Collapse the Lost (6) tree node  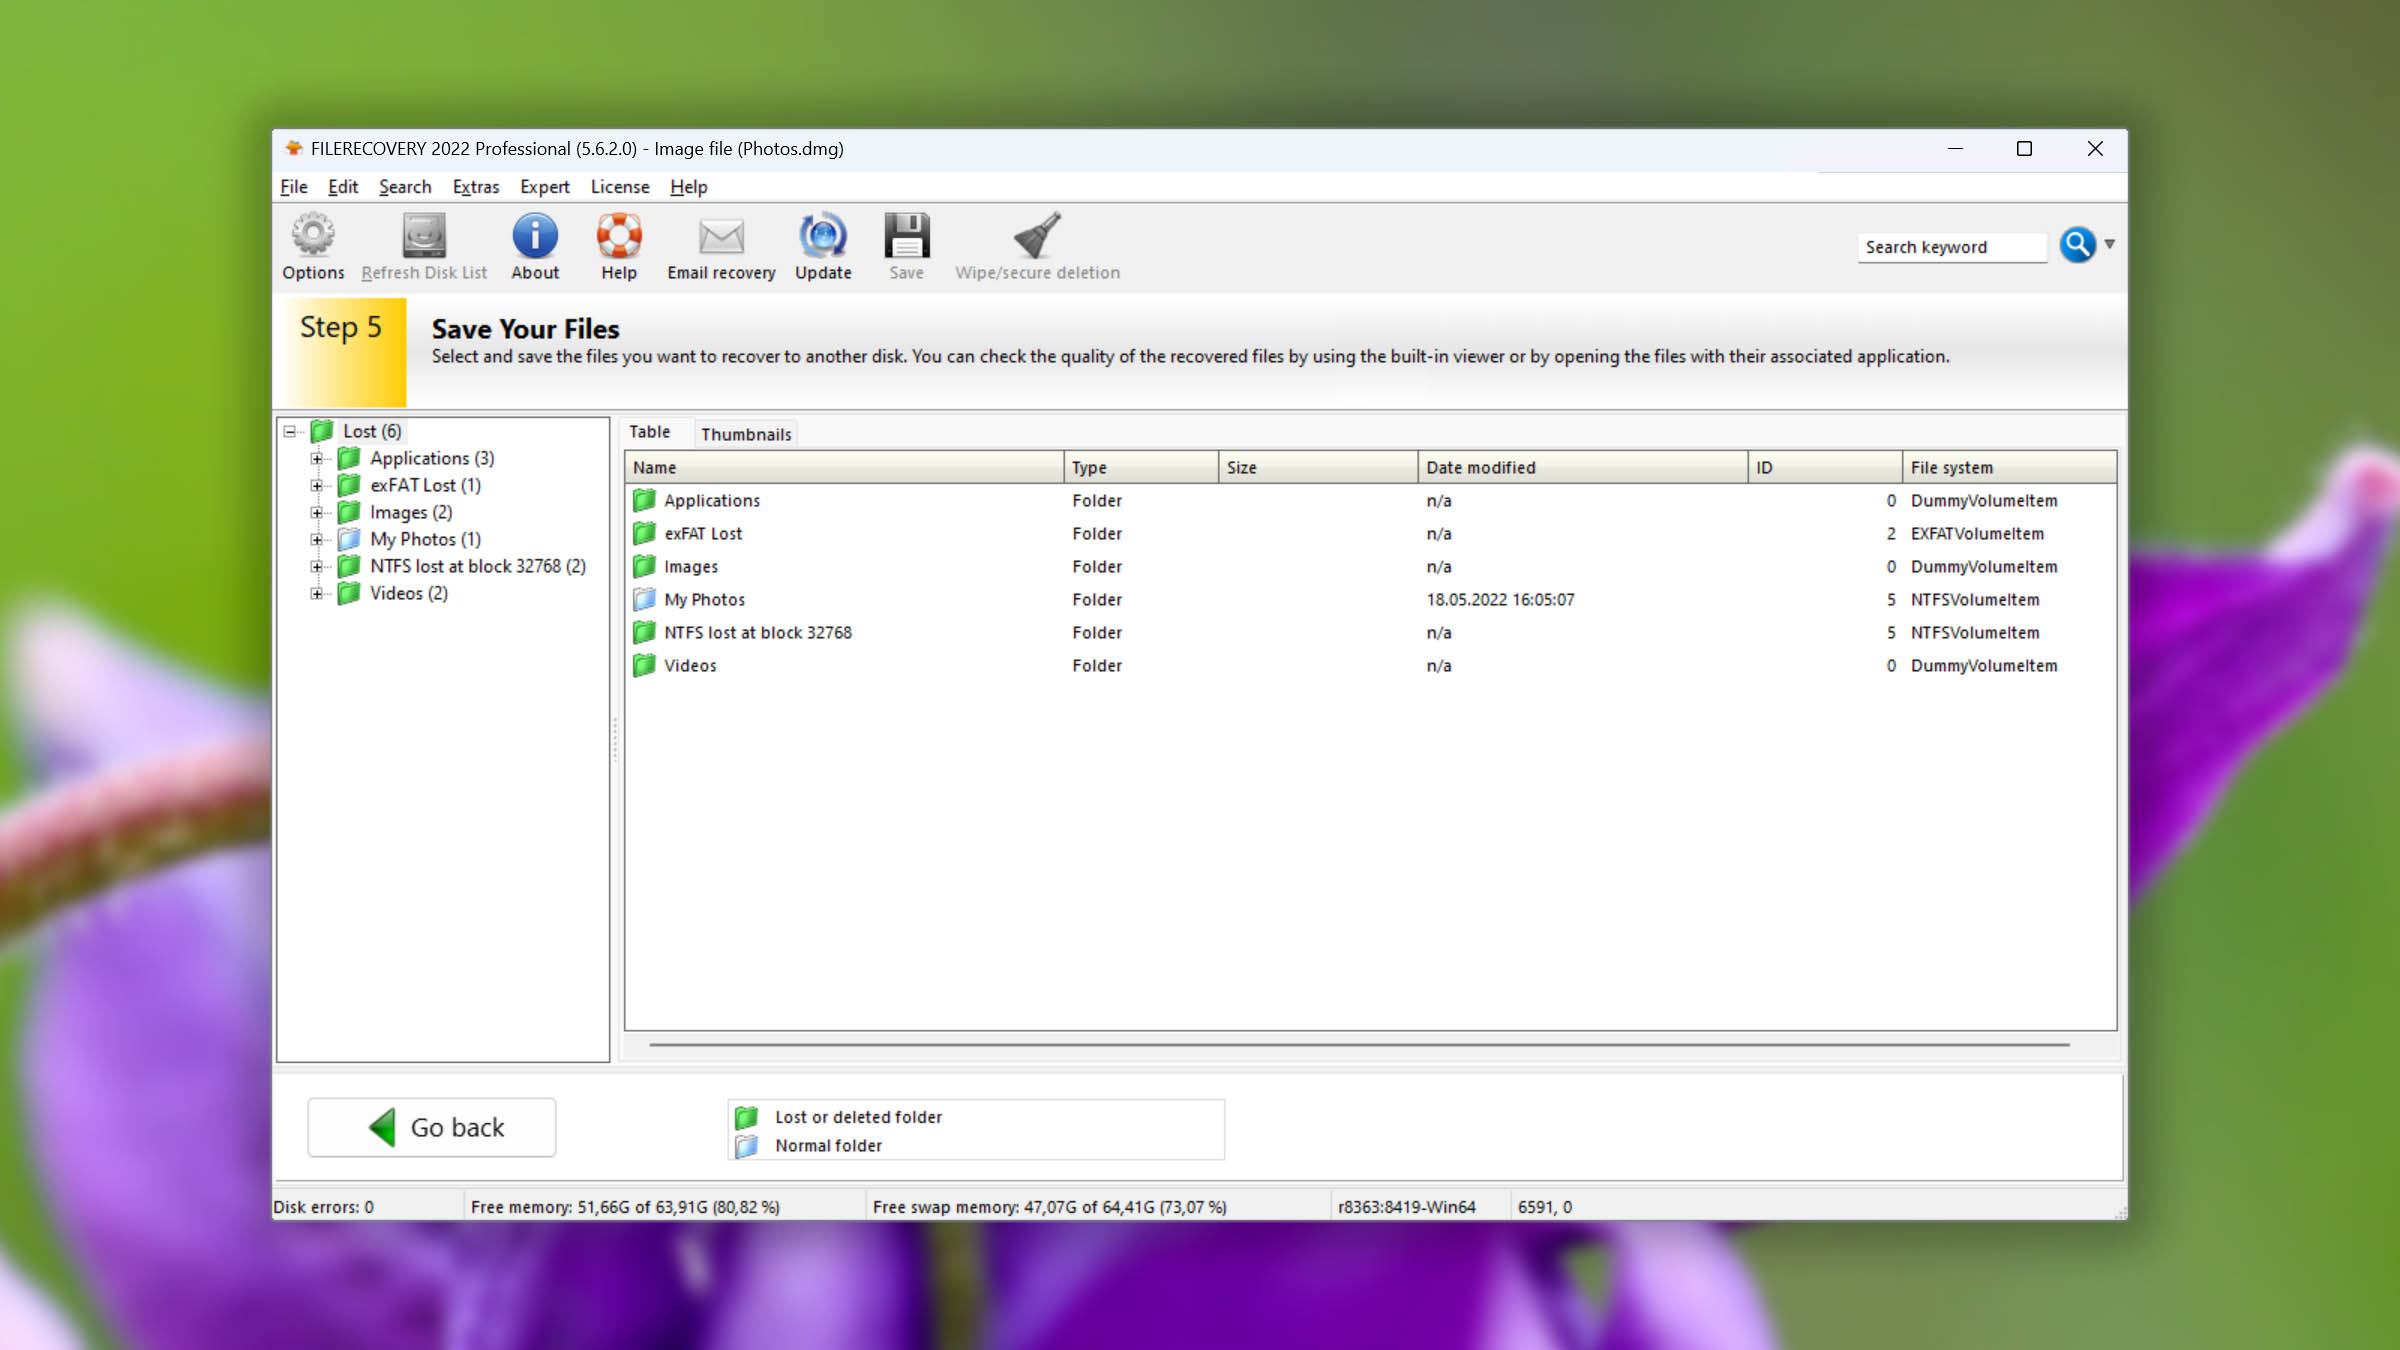290,432
